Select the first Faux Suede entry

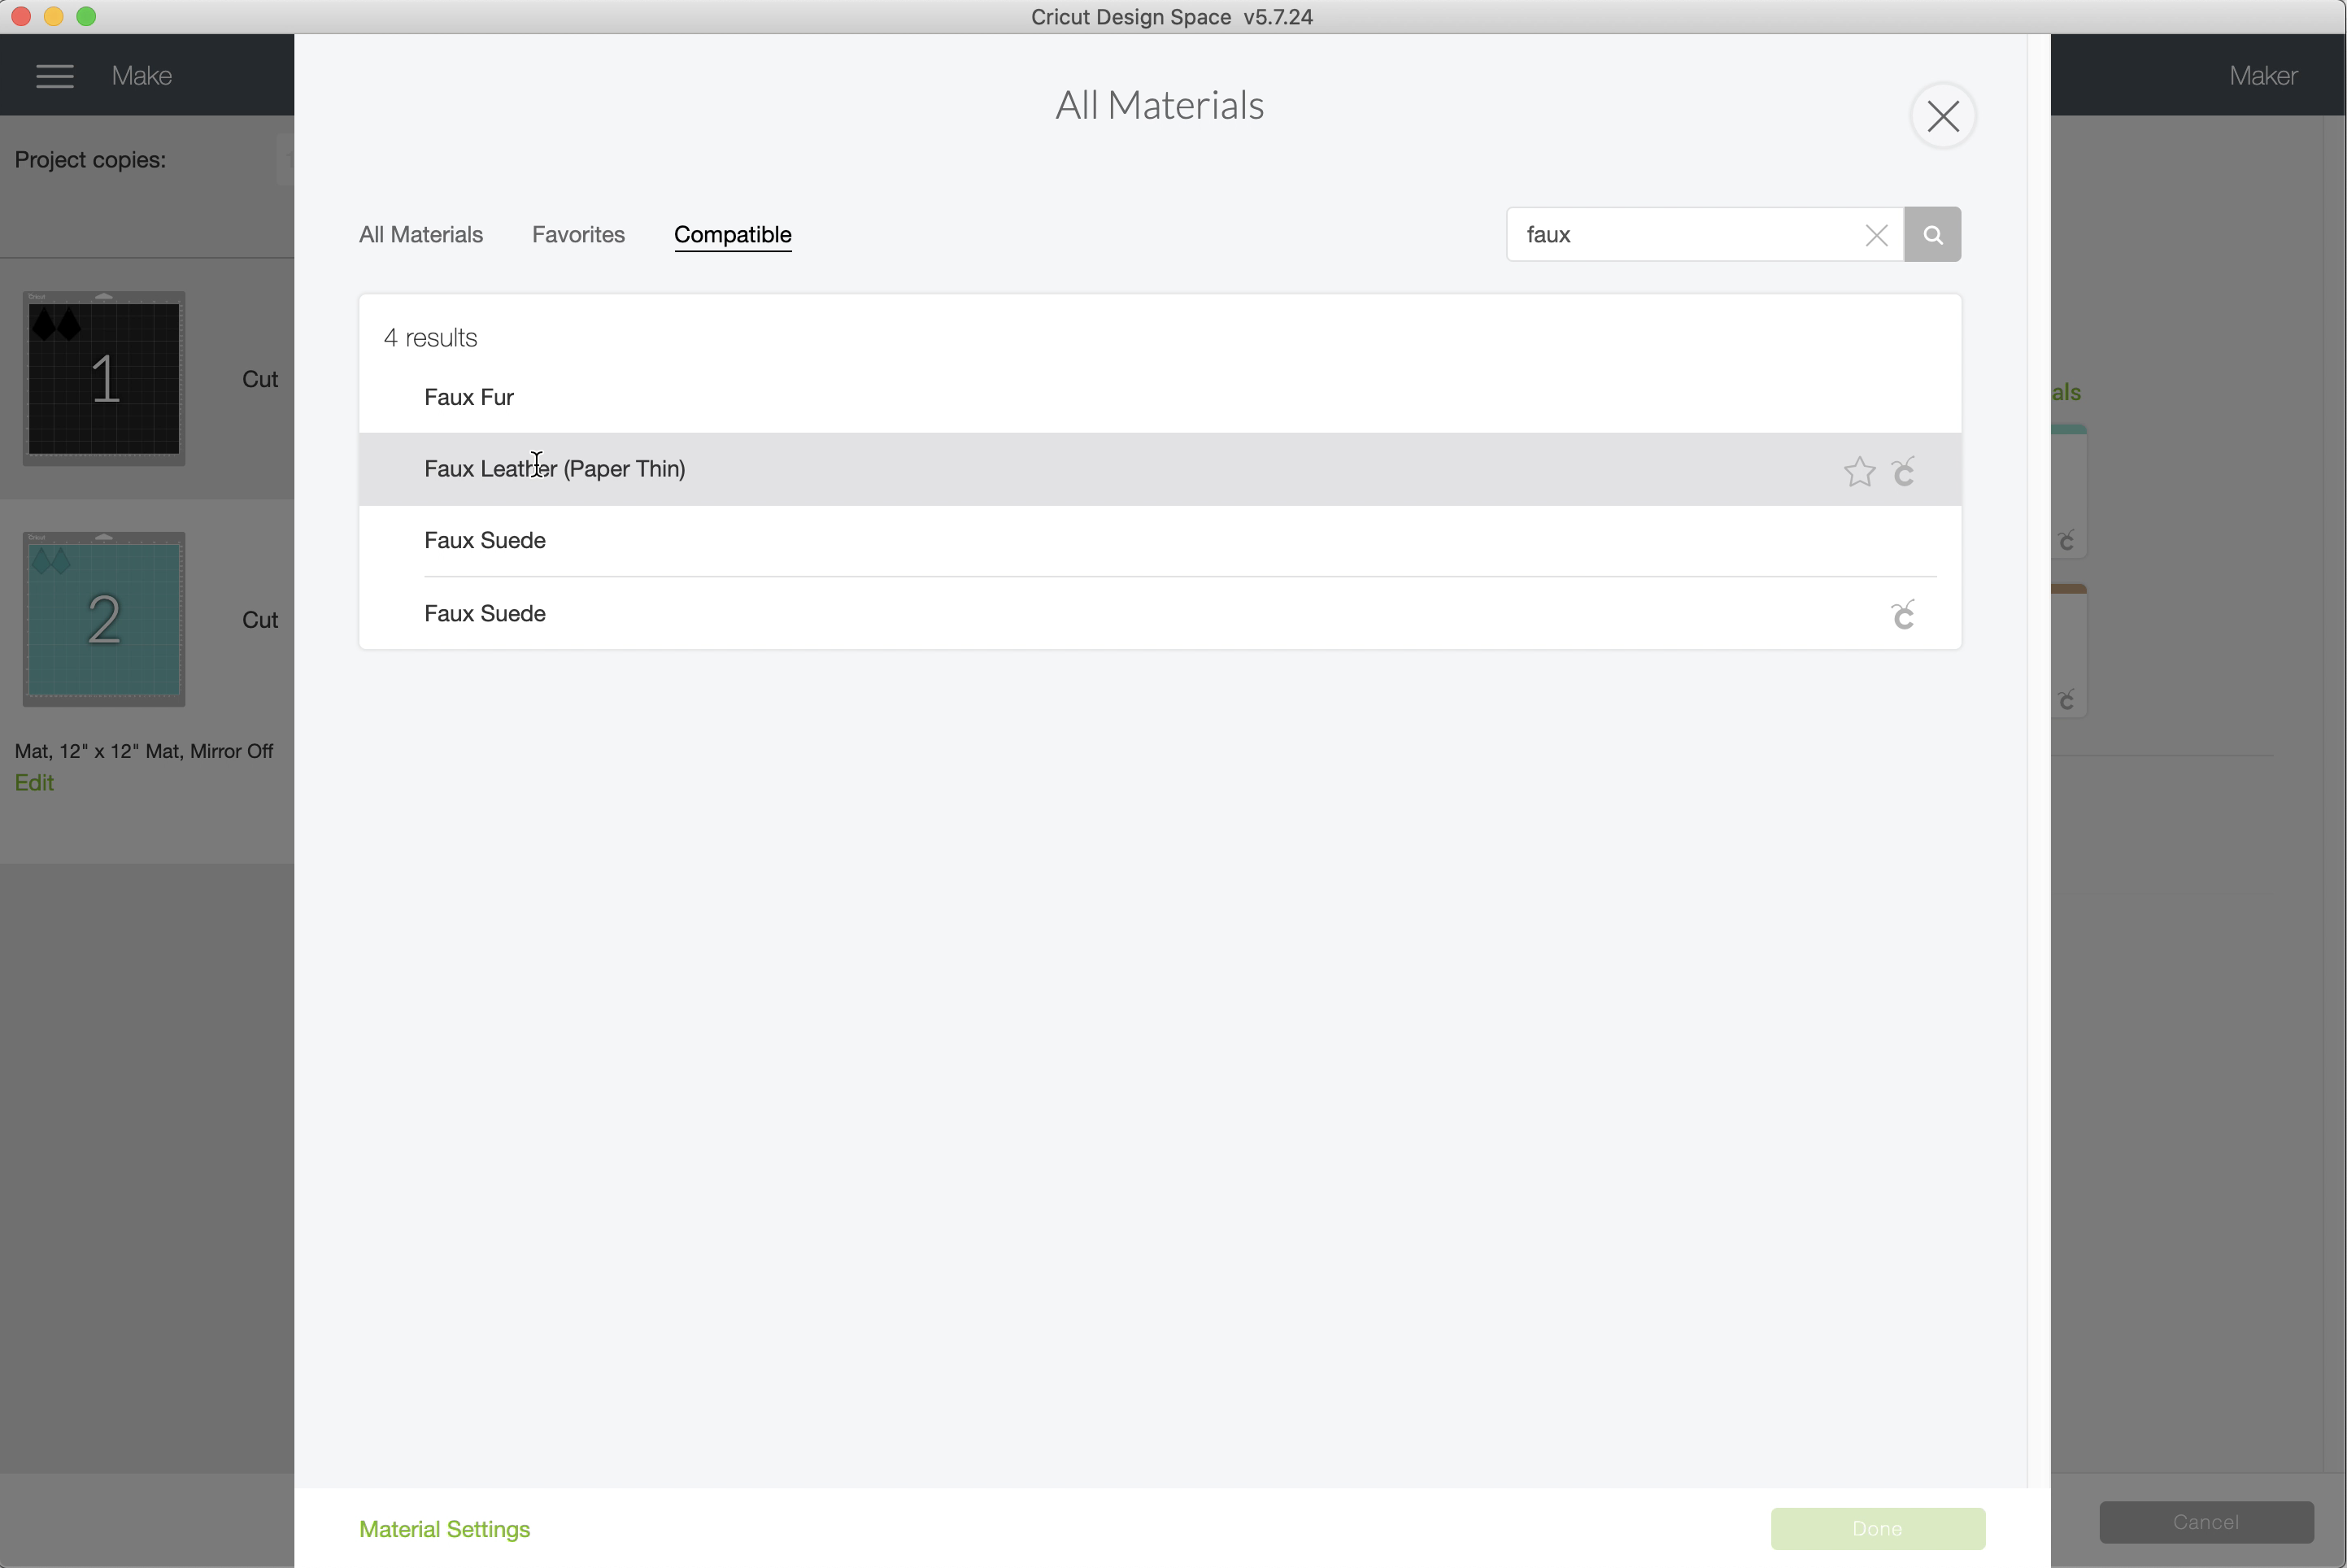pos(1160,541)
